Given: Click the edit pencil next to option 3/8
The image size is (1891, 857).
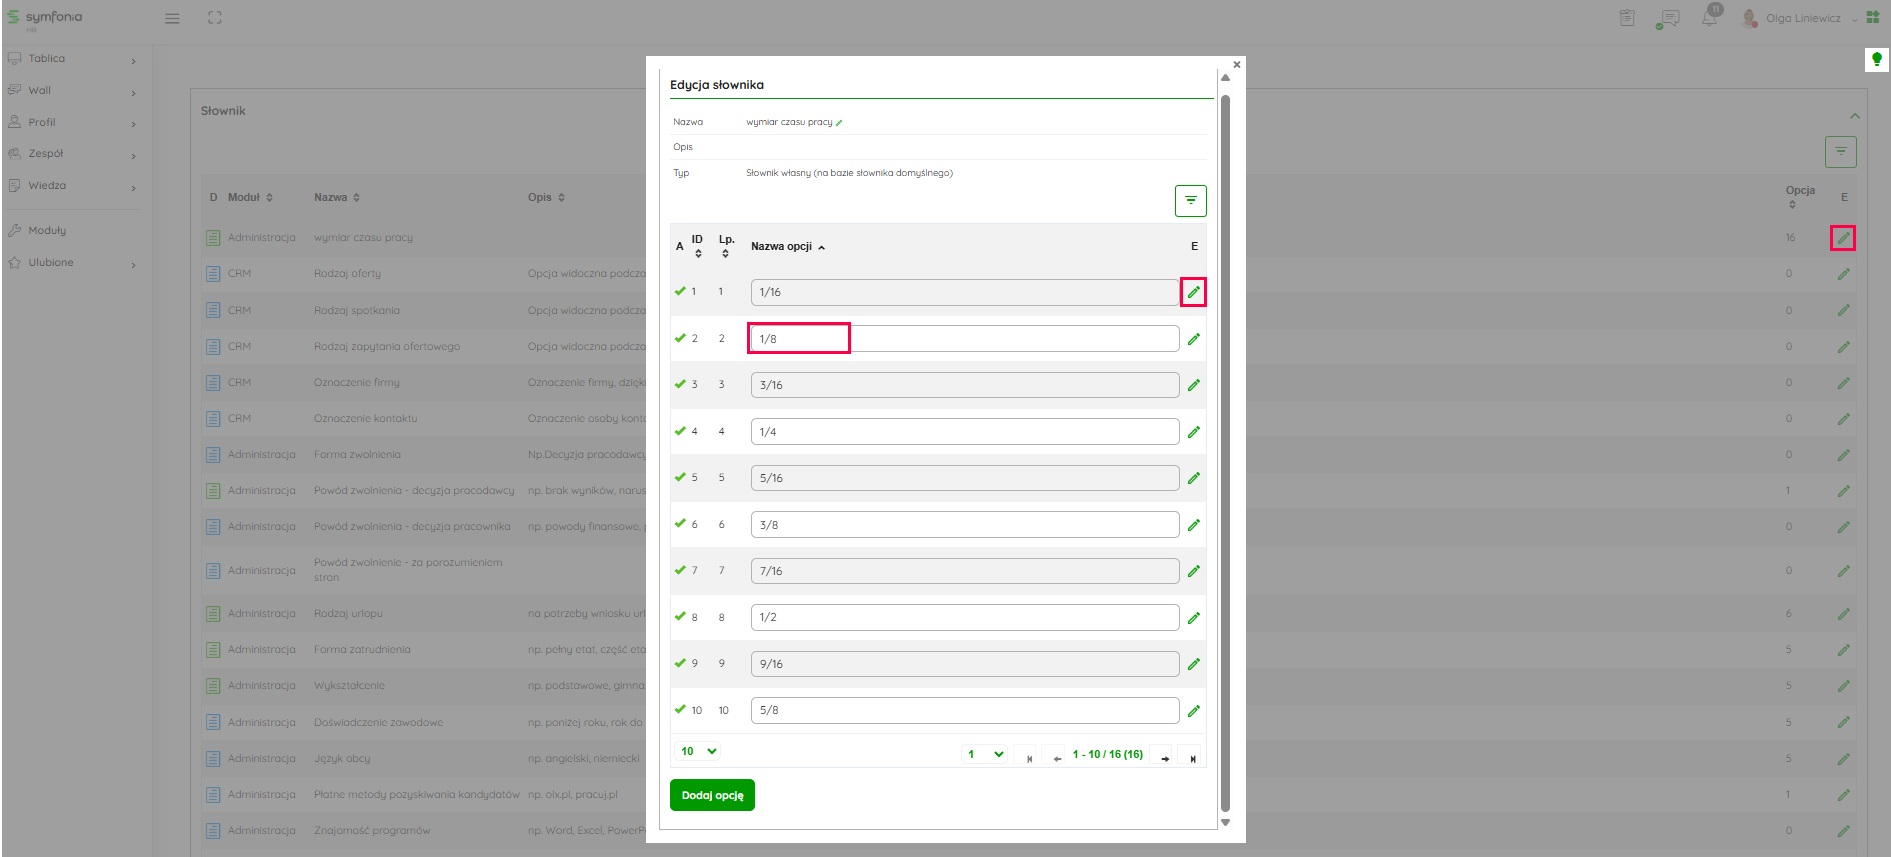Looking at the screenshot, I should (x=1193, y=525).
